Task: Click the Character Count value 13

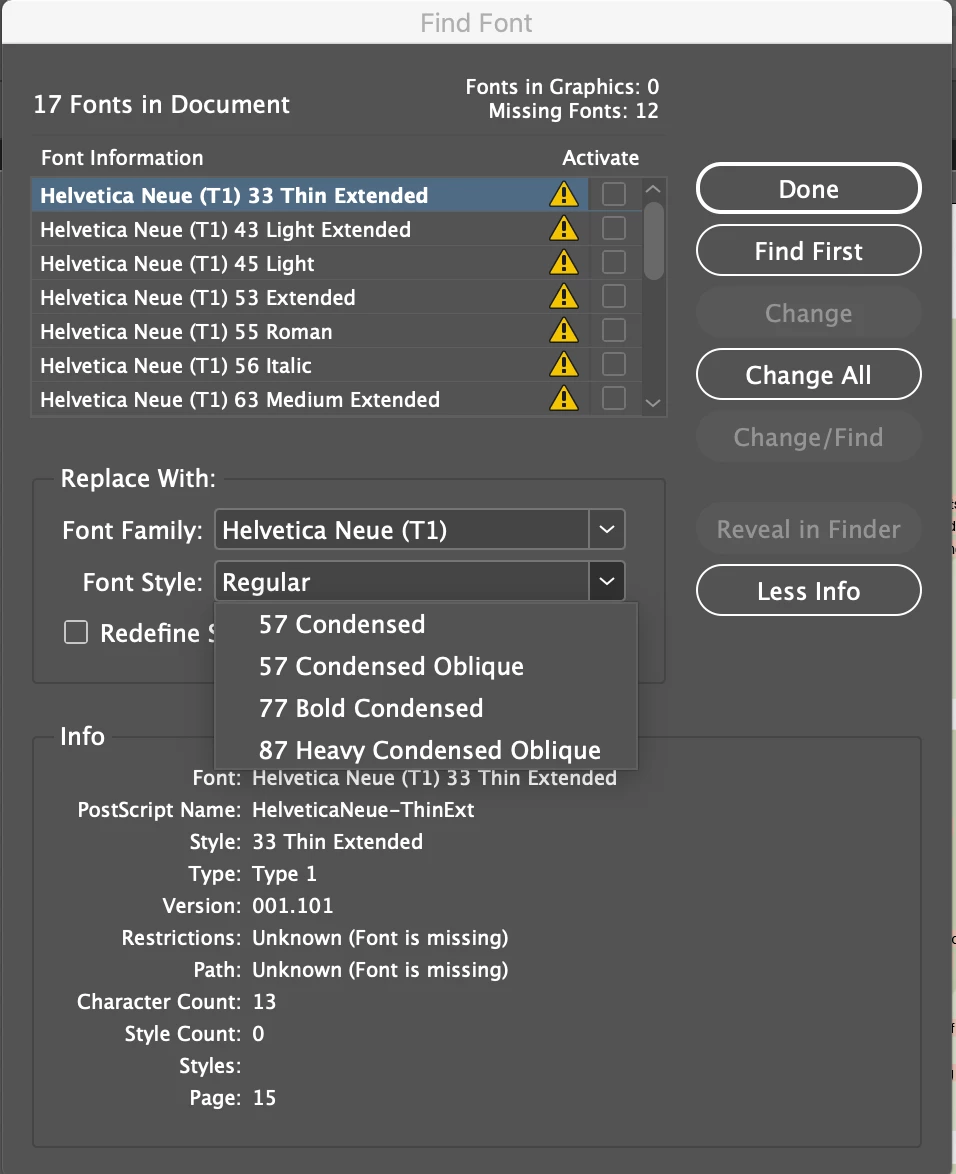Action: point(264,1001)
